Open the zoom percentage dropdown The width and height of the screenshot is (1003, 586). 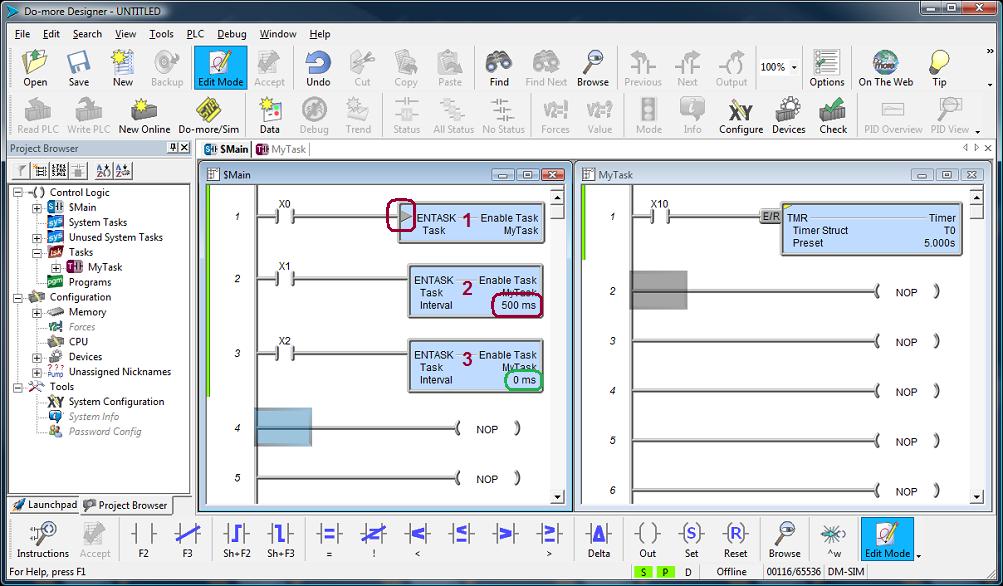794,68
